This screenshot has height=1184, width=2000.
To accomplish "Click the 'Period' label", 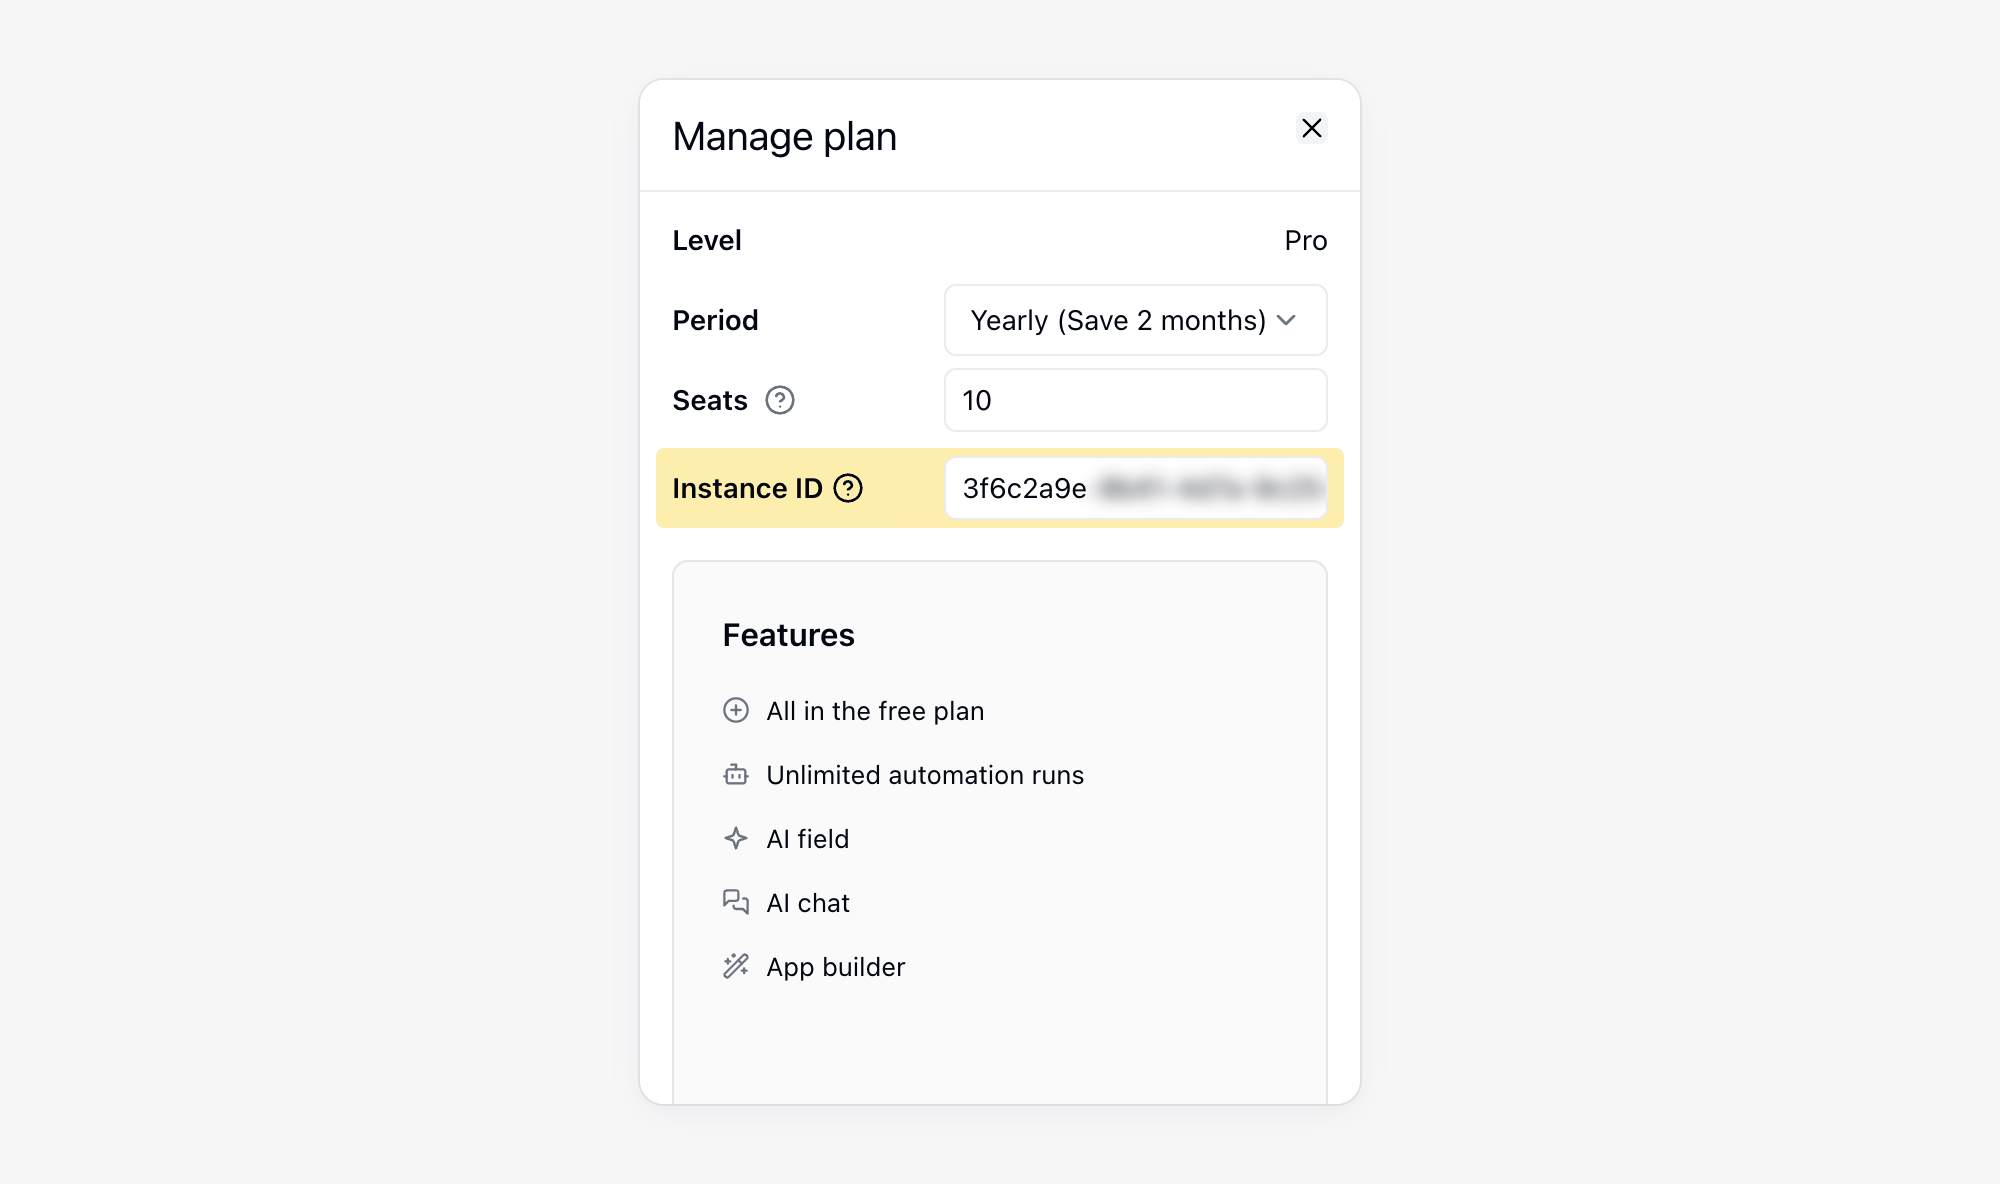I will click(x=716, y=320).
